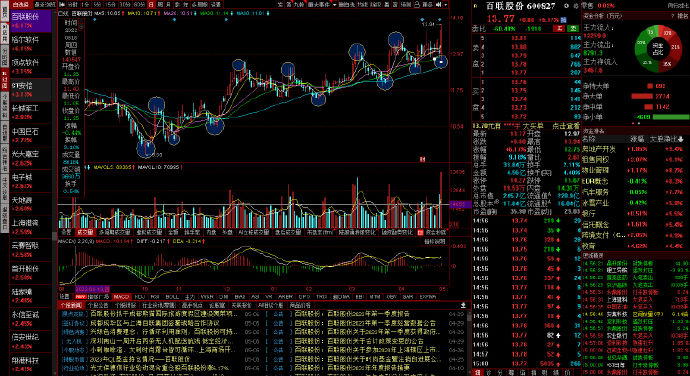Viewport: 690px width, 376px height.
Task: Click the question mark icon in 资金分析
Action: coord(672,16)
